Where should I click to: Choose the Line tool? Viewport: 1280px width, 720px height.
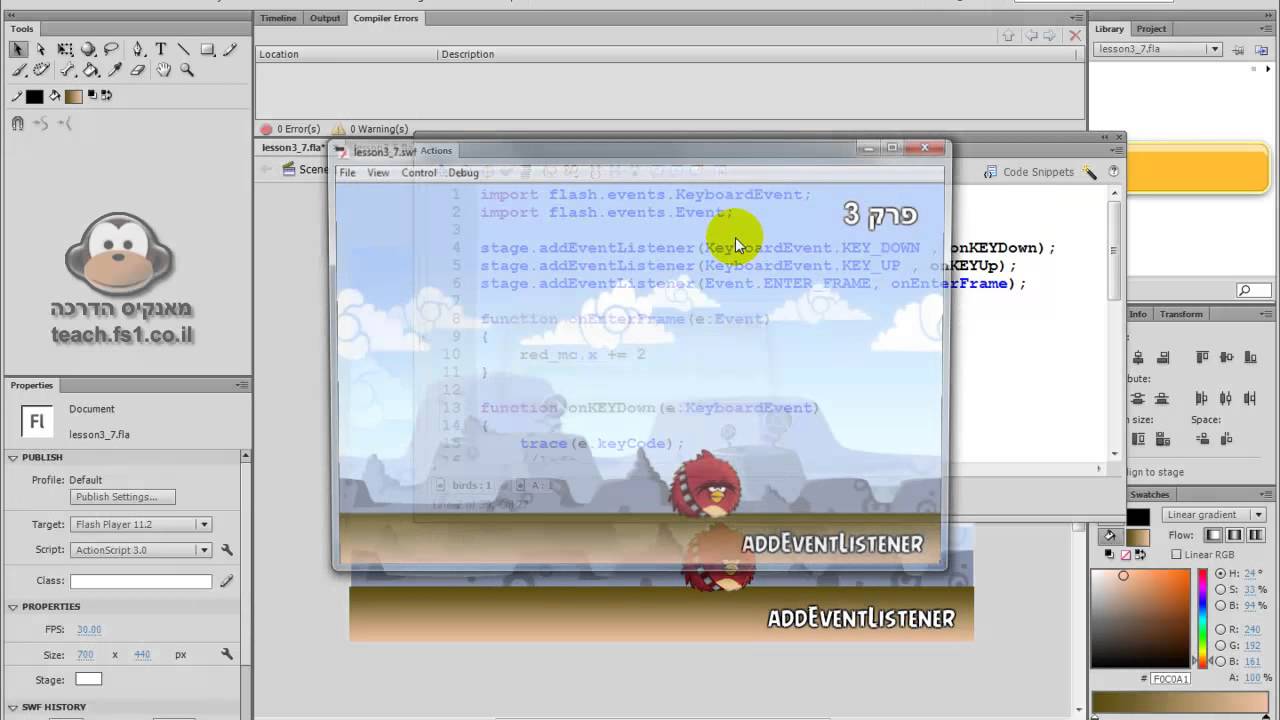184,49
